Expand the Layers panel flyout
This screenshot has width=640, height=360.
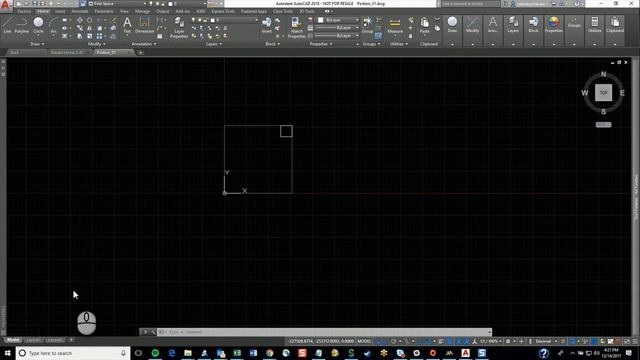pos(214,44)
